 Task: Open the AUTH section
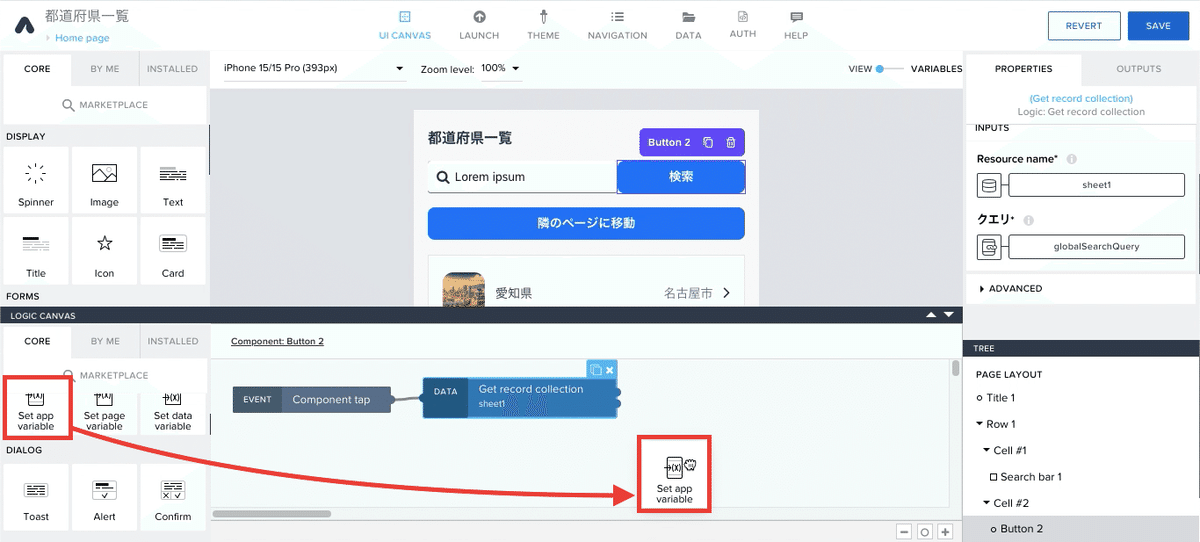tap(742, 25)
